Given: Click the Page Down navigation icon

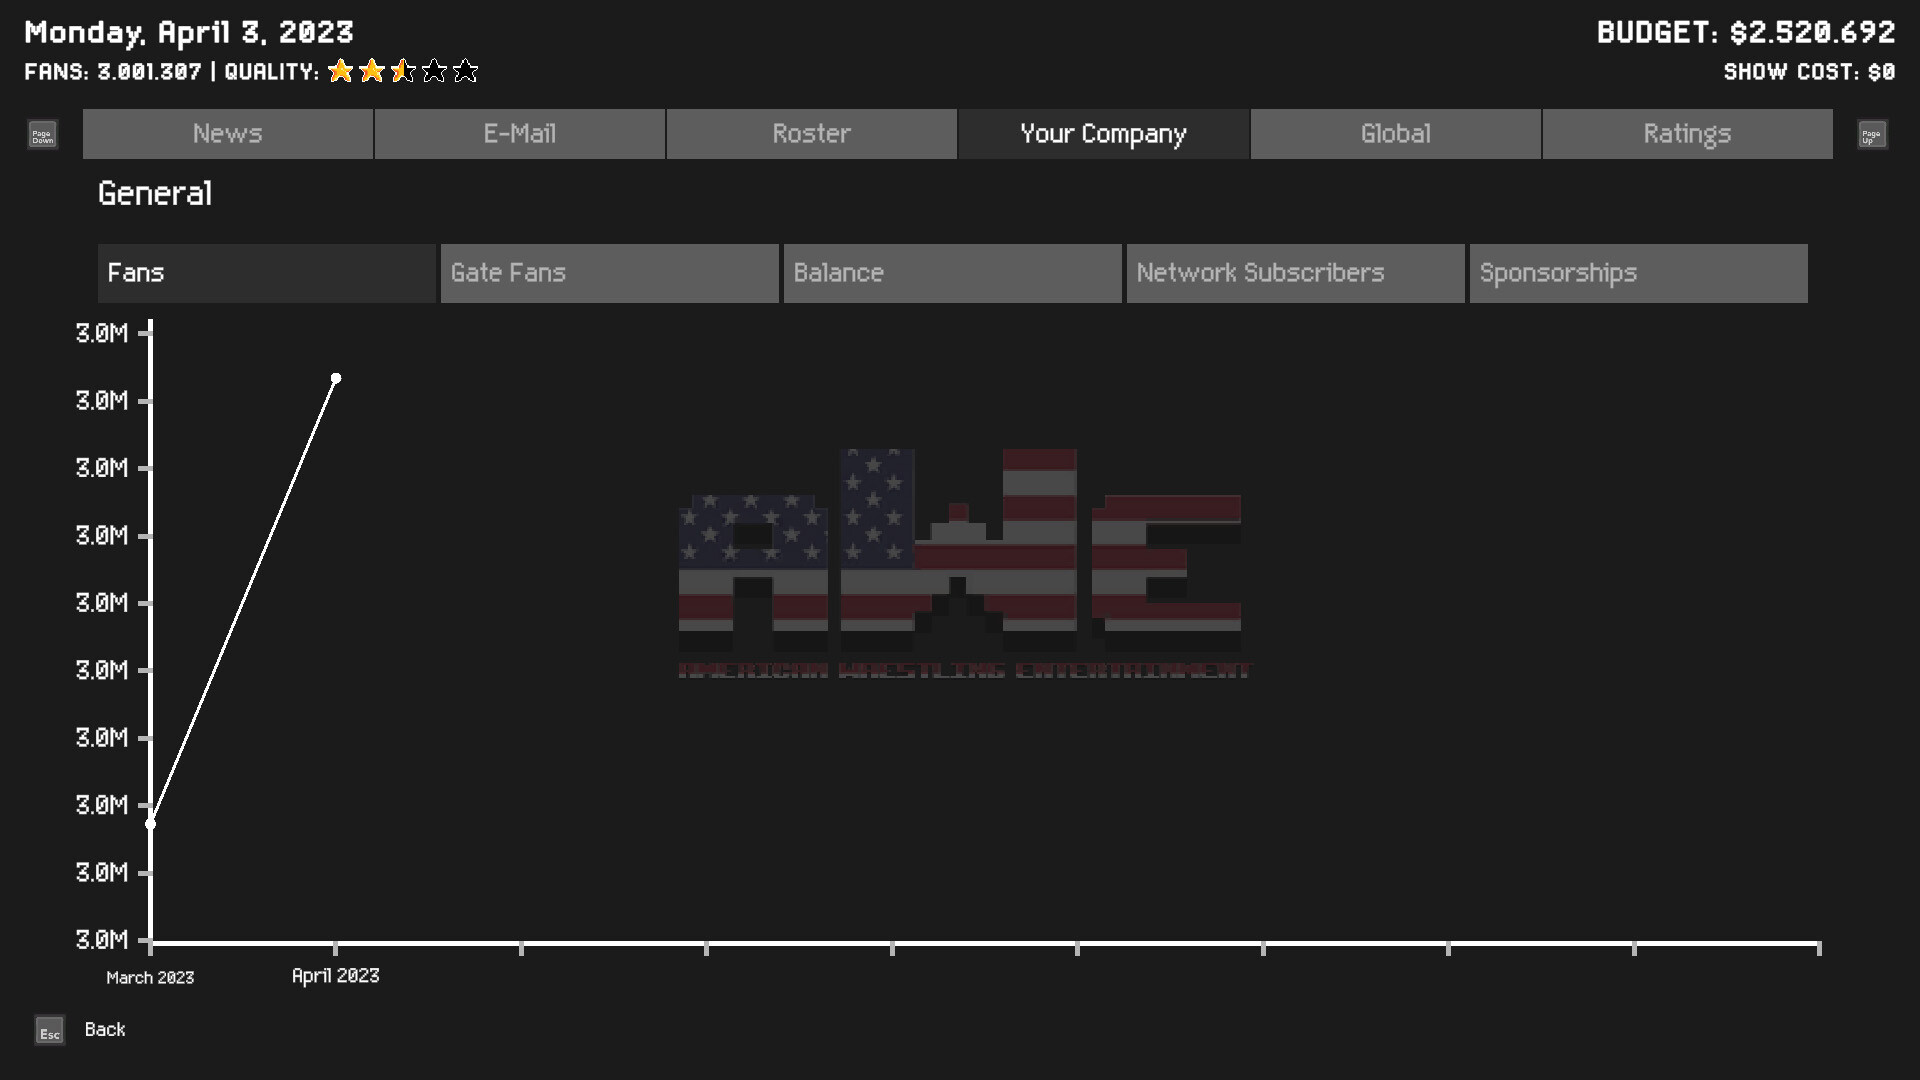Looking at the screenshot, I should (40, 133).
